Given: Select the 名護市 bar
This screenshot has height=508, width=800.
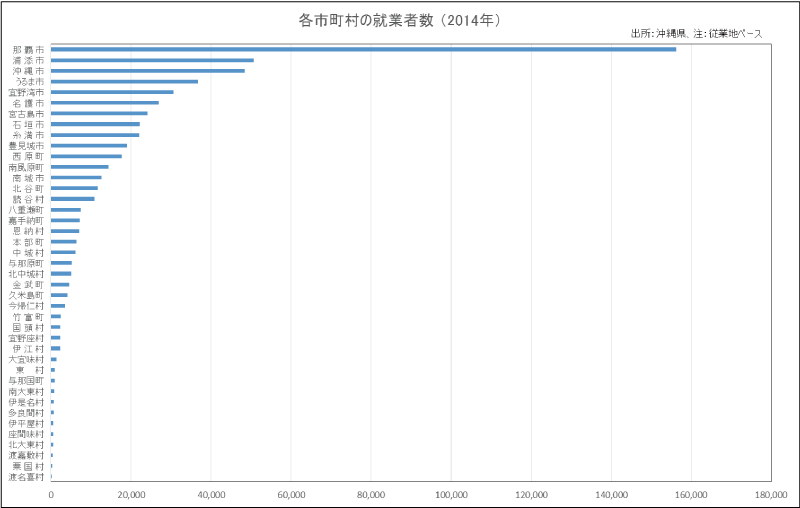Looking at the screenshot, I should pyautogui.click(x=105, y=103).
